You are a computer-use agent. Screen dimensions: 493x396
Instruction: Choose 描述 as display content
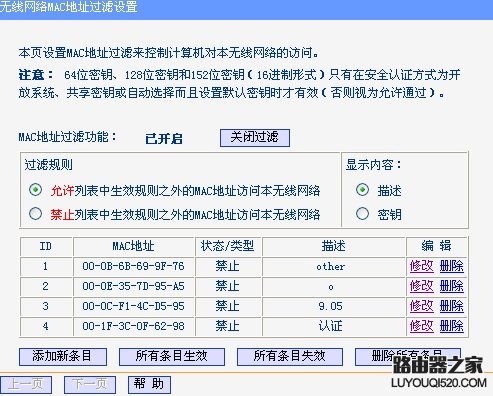click(362, 190)
